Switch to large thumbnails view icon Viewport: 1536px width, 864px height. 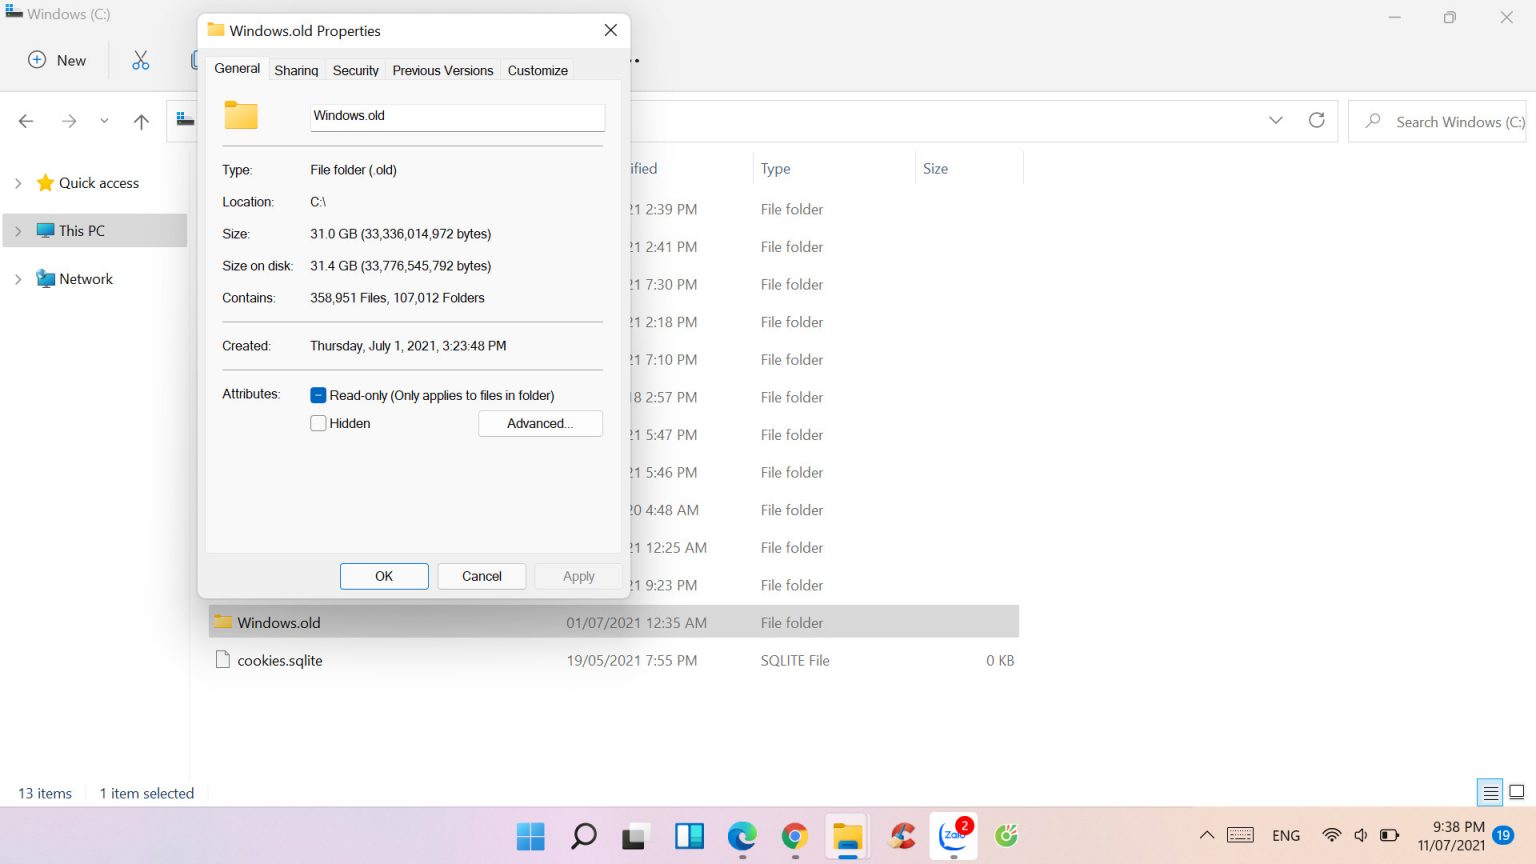(x=1516, y=792)
